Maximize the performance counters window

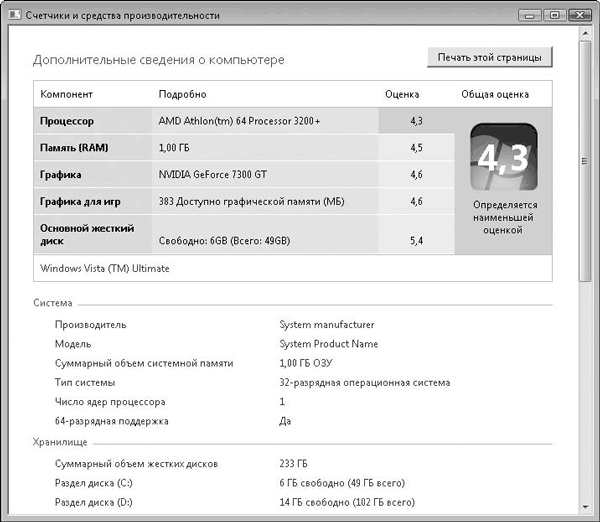(553, 13)
